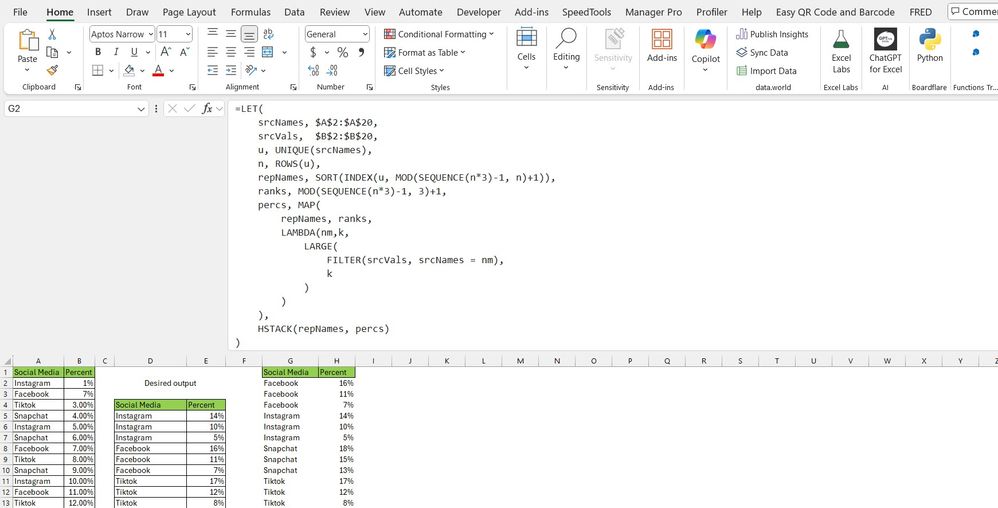Image resolution: width=998 pixels, height=508 pixels.
Task: Click Top Align icon
Action: pos(213,34)
